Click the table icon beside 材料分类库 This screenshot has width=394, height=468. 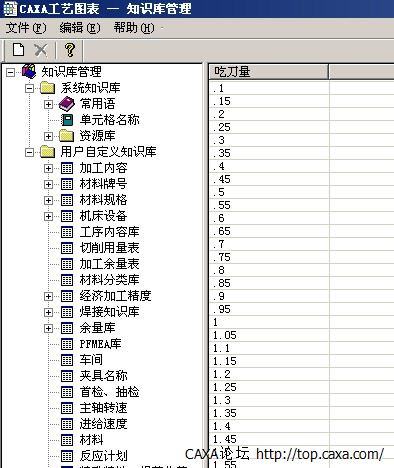coord(67,280)
